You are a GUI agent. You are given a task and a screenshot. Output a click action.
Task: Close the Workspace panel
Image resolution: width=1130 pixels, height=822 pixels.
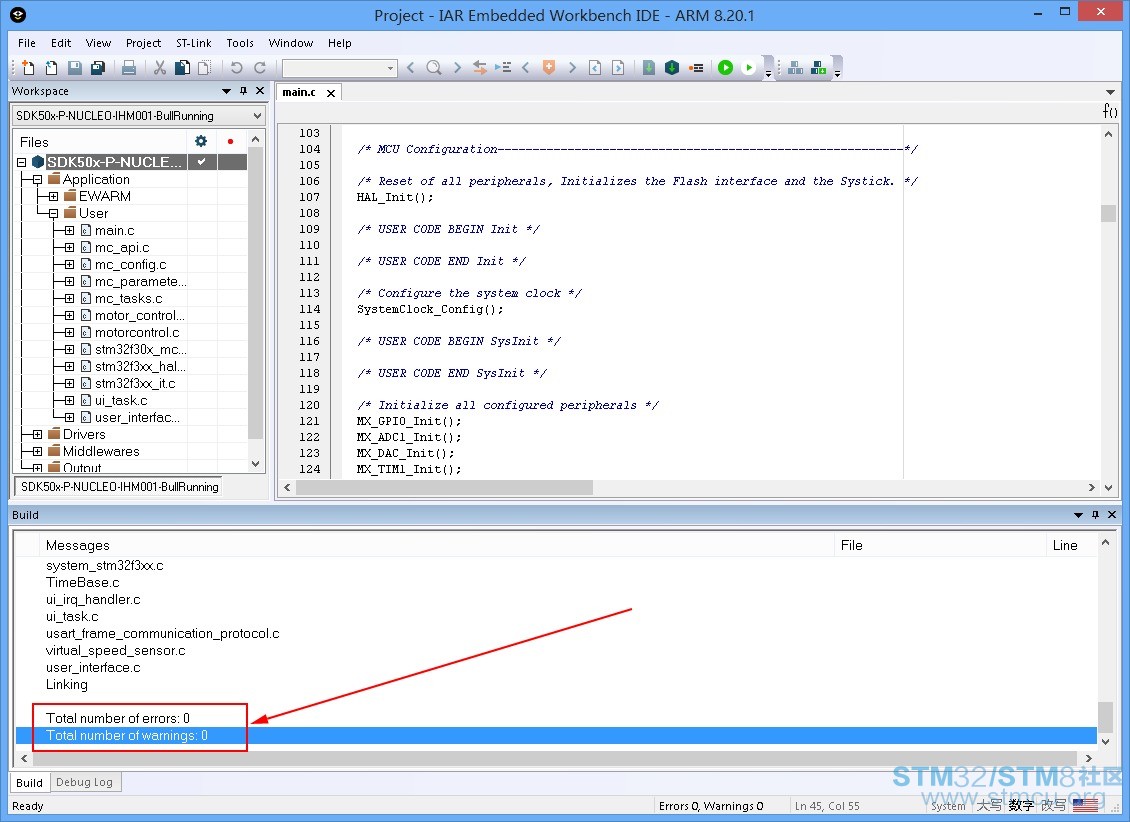pos(260,91)
